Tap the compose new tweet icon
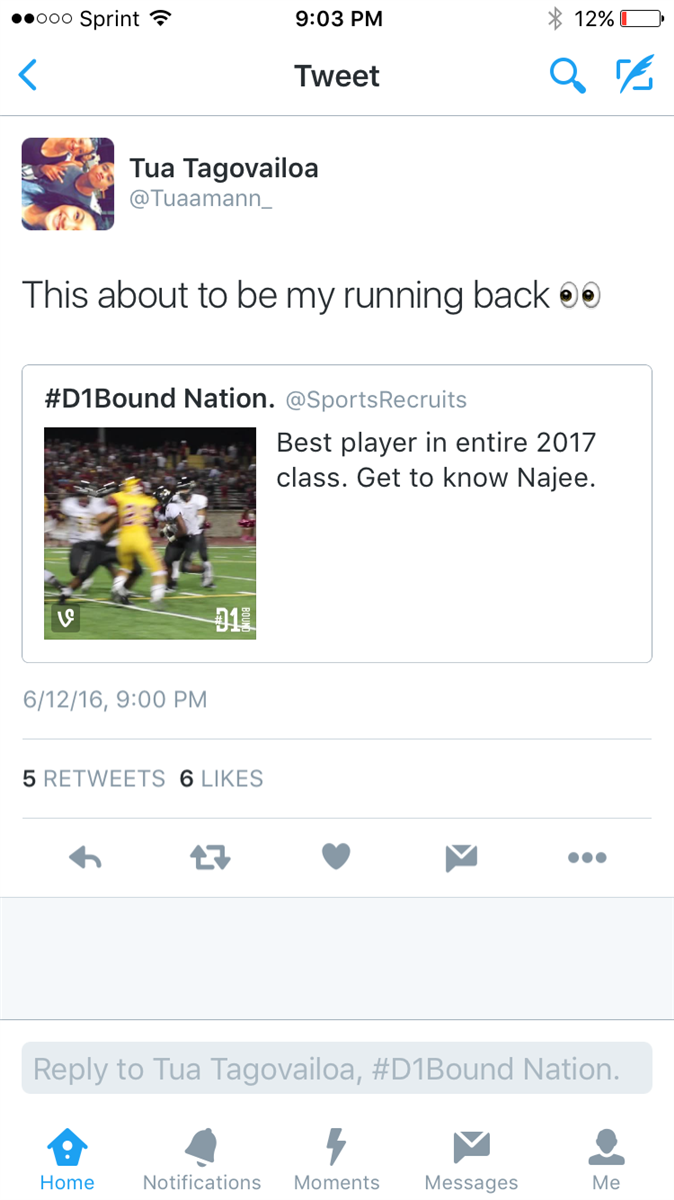This screenshot has height=1200, width=674. click(x=634, y=76)
